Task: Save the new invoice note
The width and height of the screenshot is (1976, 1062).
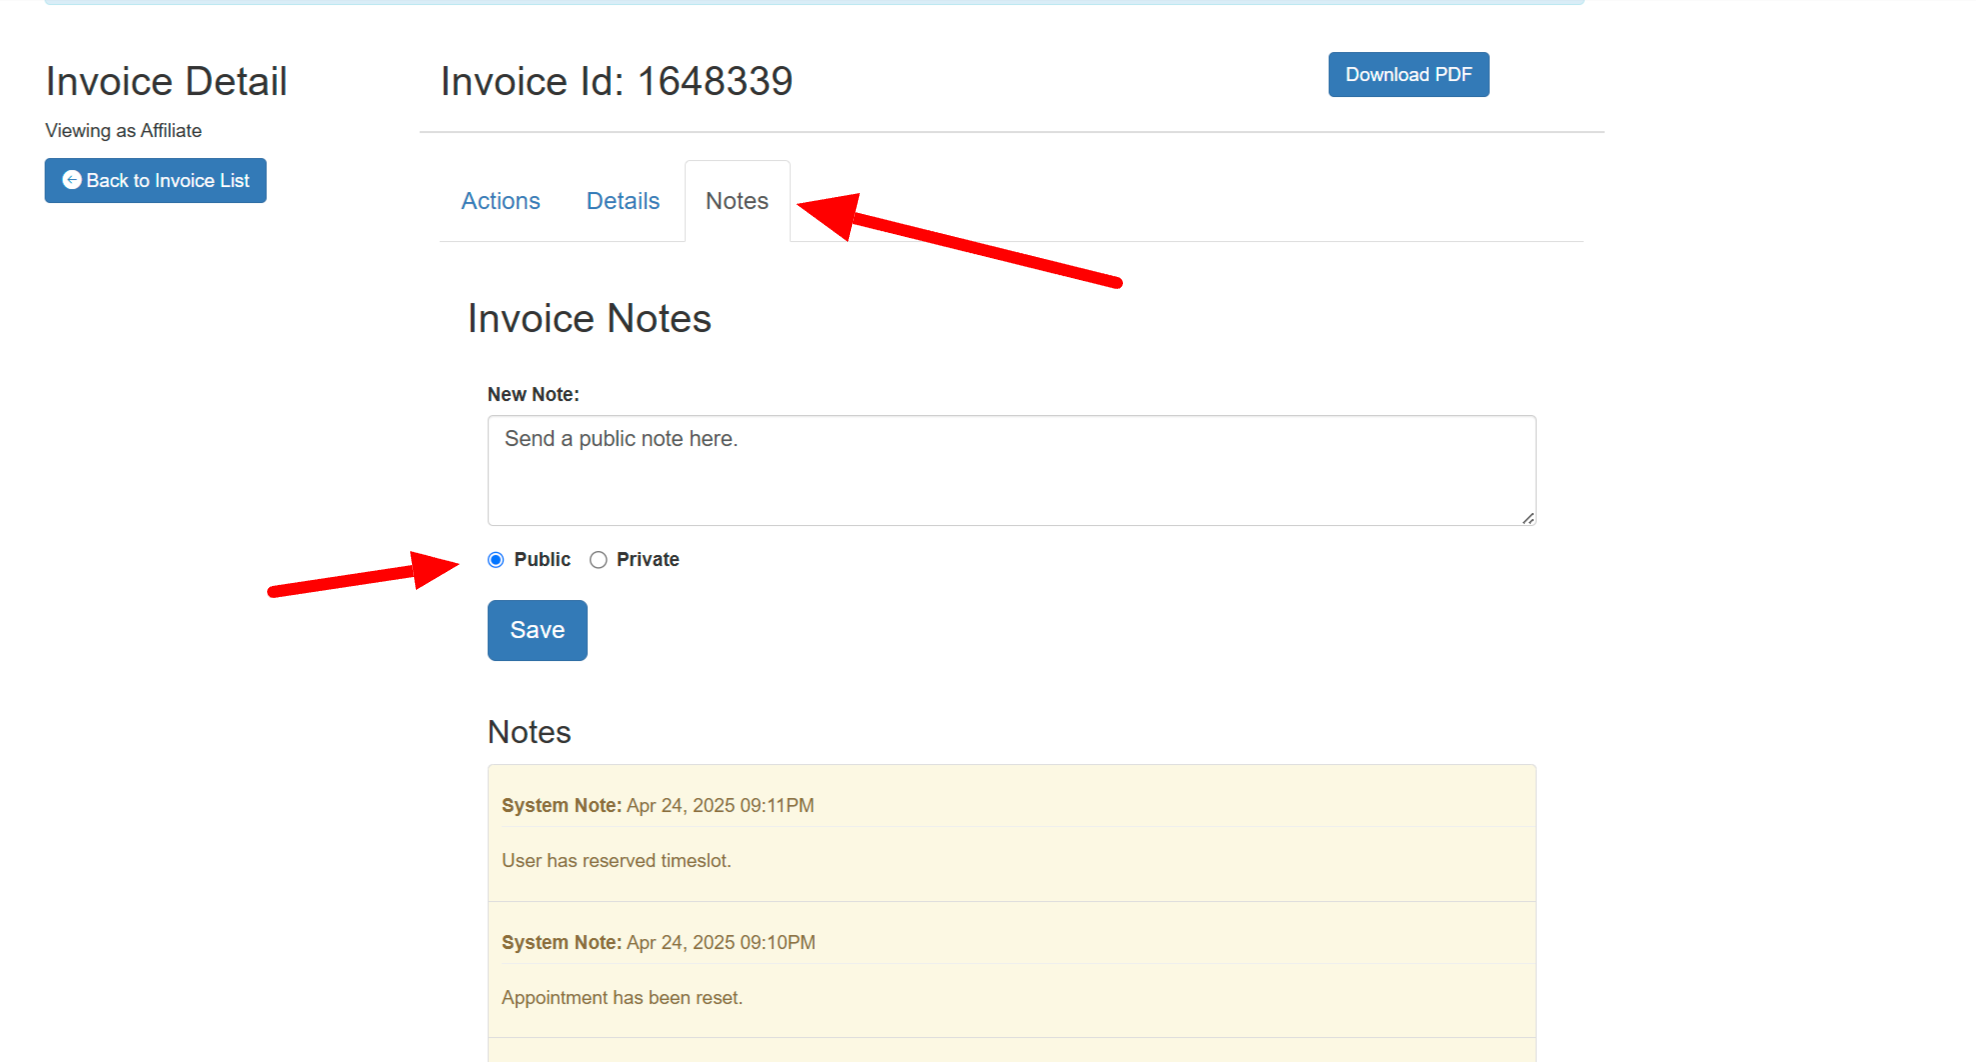Action: coord(537,630)
